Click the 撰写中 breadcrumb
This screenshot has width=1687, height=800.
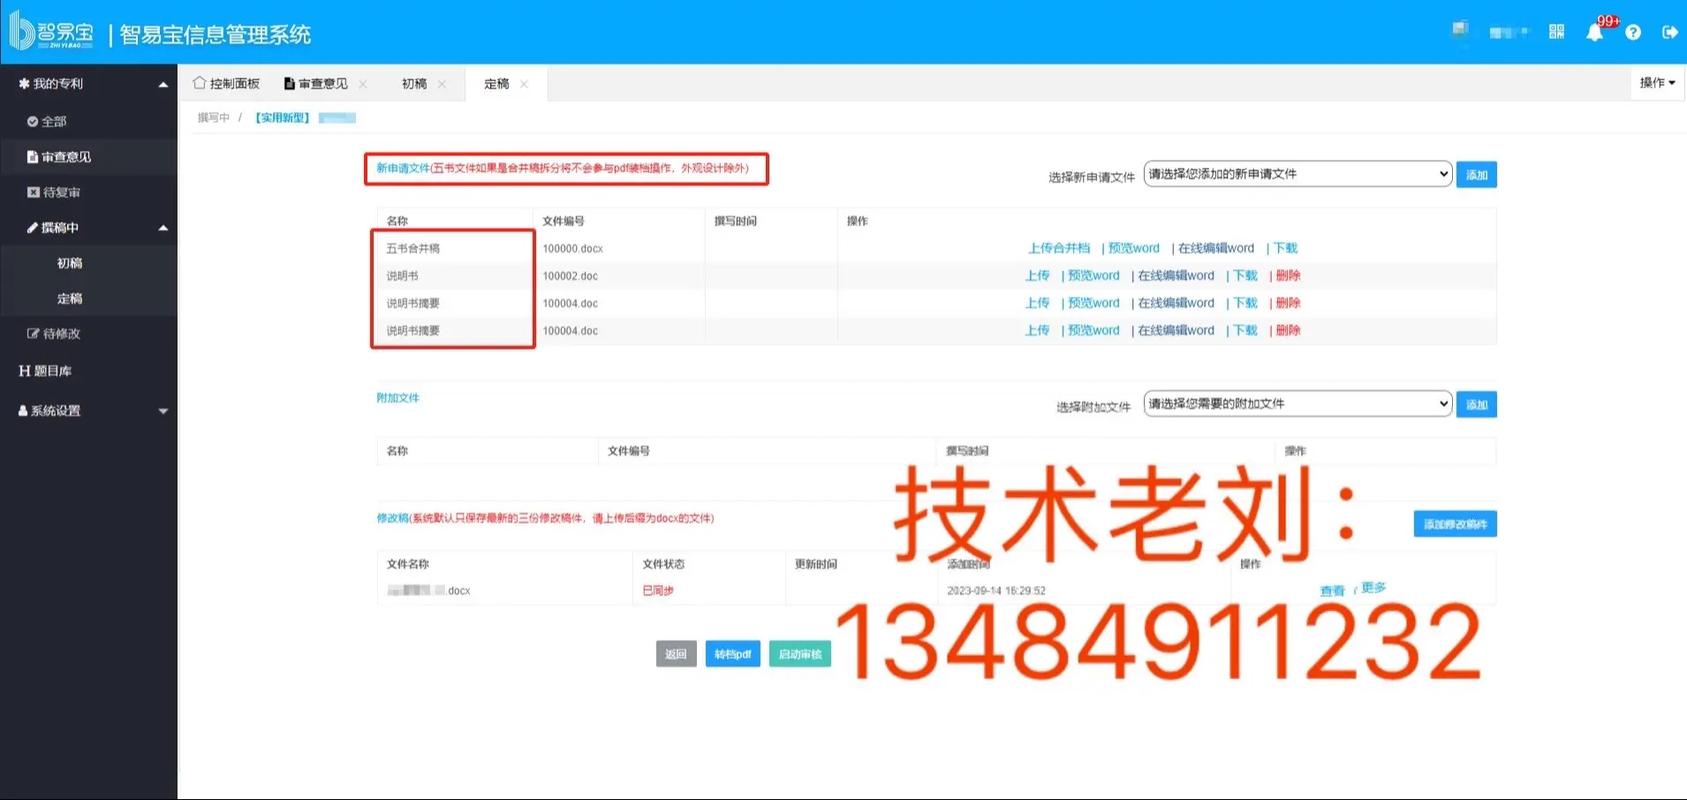(213, 118)
